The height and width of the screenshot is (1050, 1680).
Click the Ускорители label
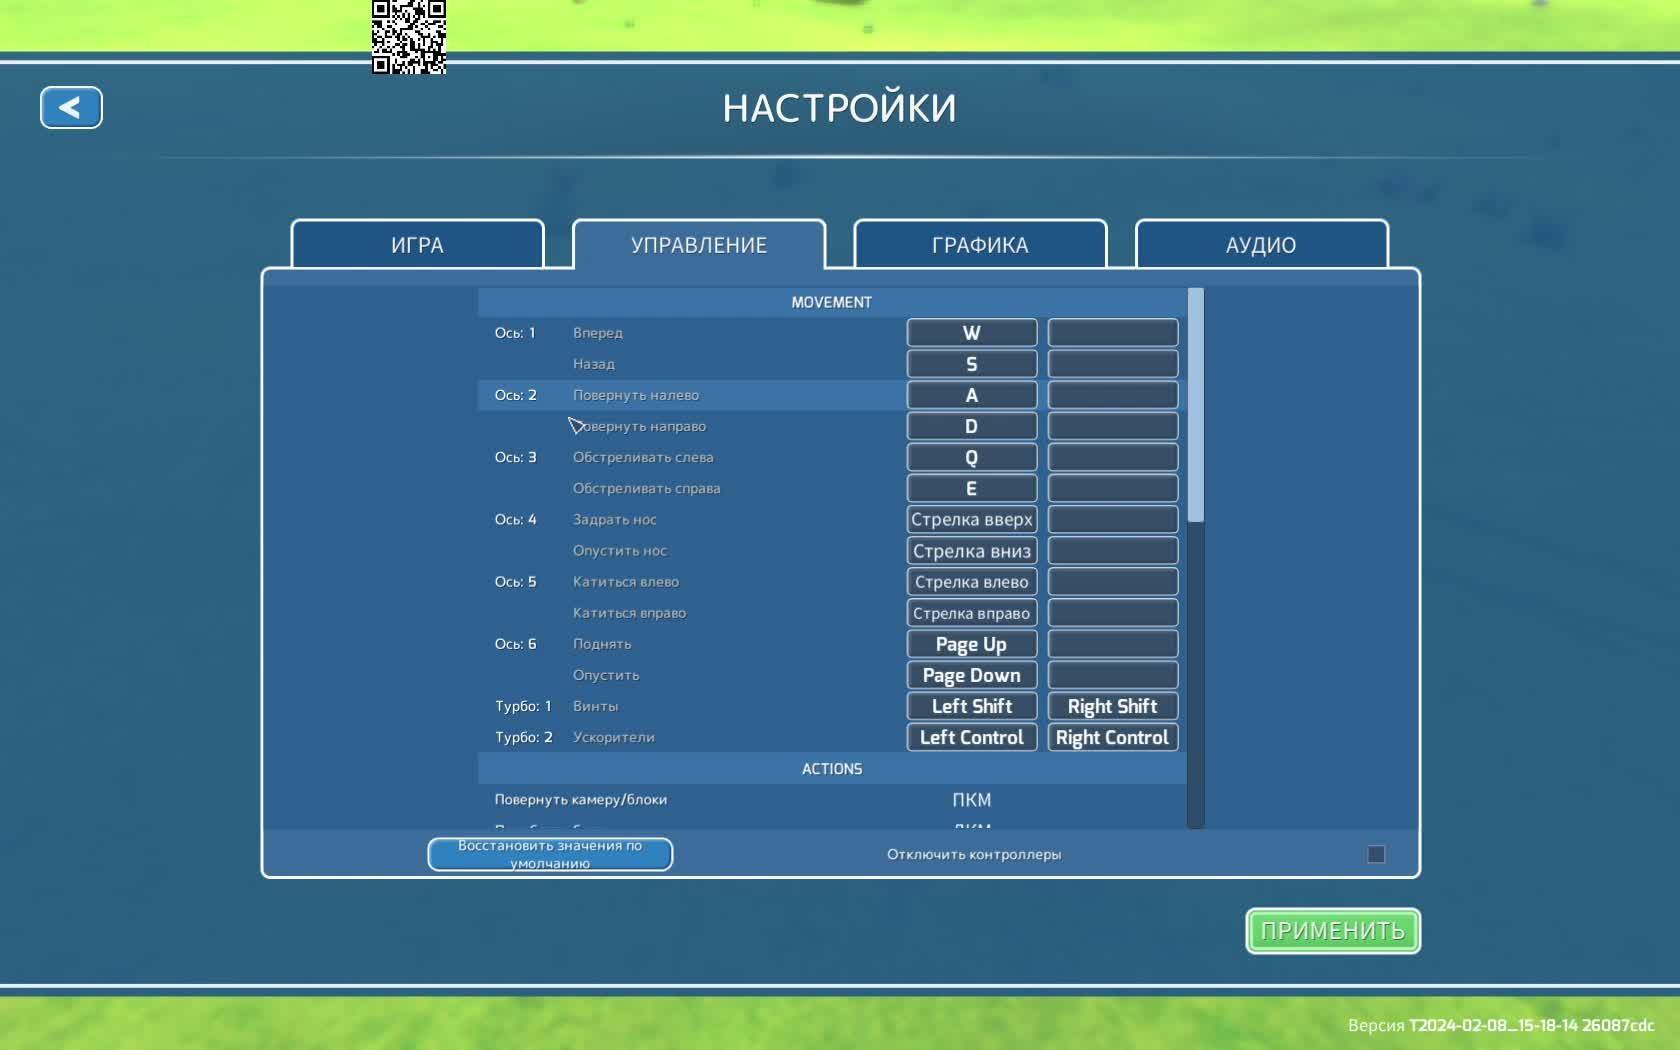(x=614, y=737)
